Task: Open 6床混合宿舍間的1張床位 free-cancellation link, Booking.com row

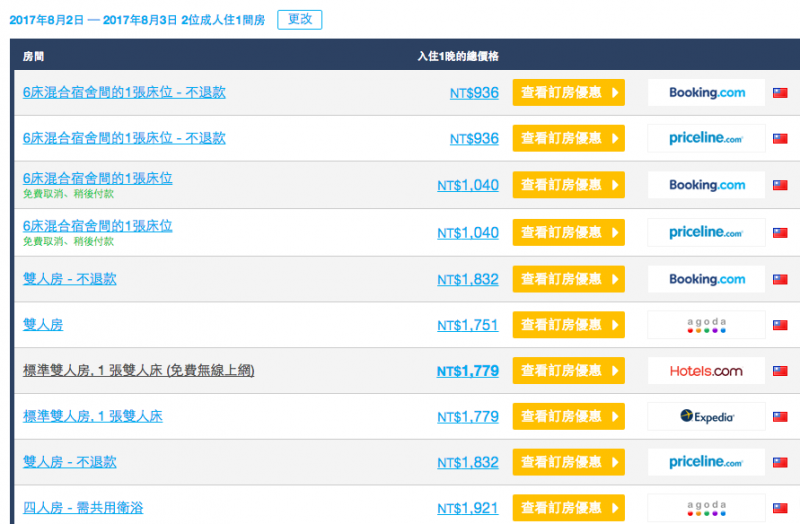Action: pos(97,178)
